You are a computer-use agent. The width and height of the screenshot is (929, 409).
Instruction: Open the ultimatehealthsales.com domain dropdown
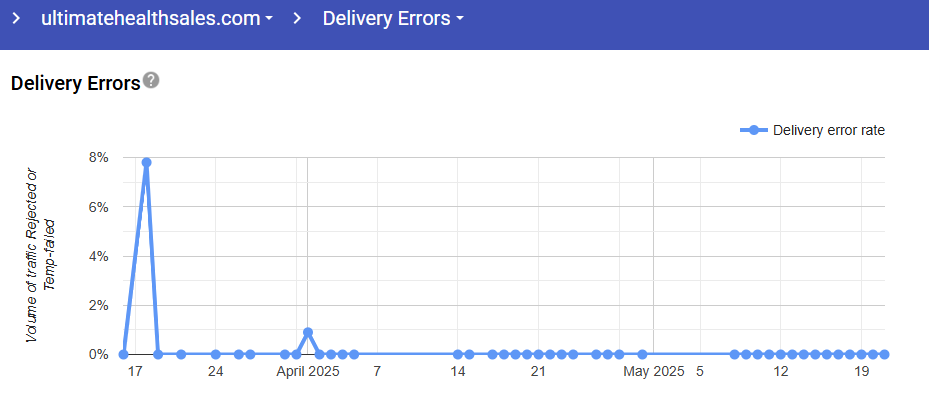(x=157, y=19)
